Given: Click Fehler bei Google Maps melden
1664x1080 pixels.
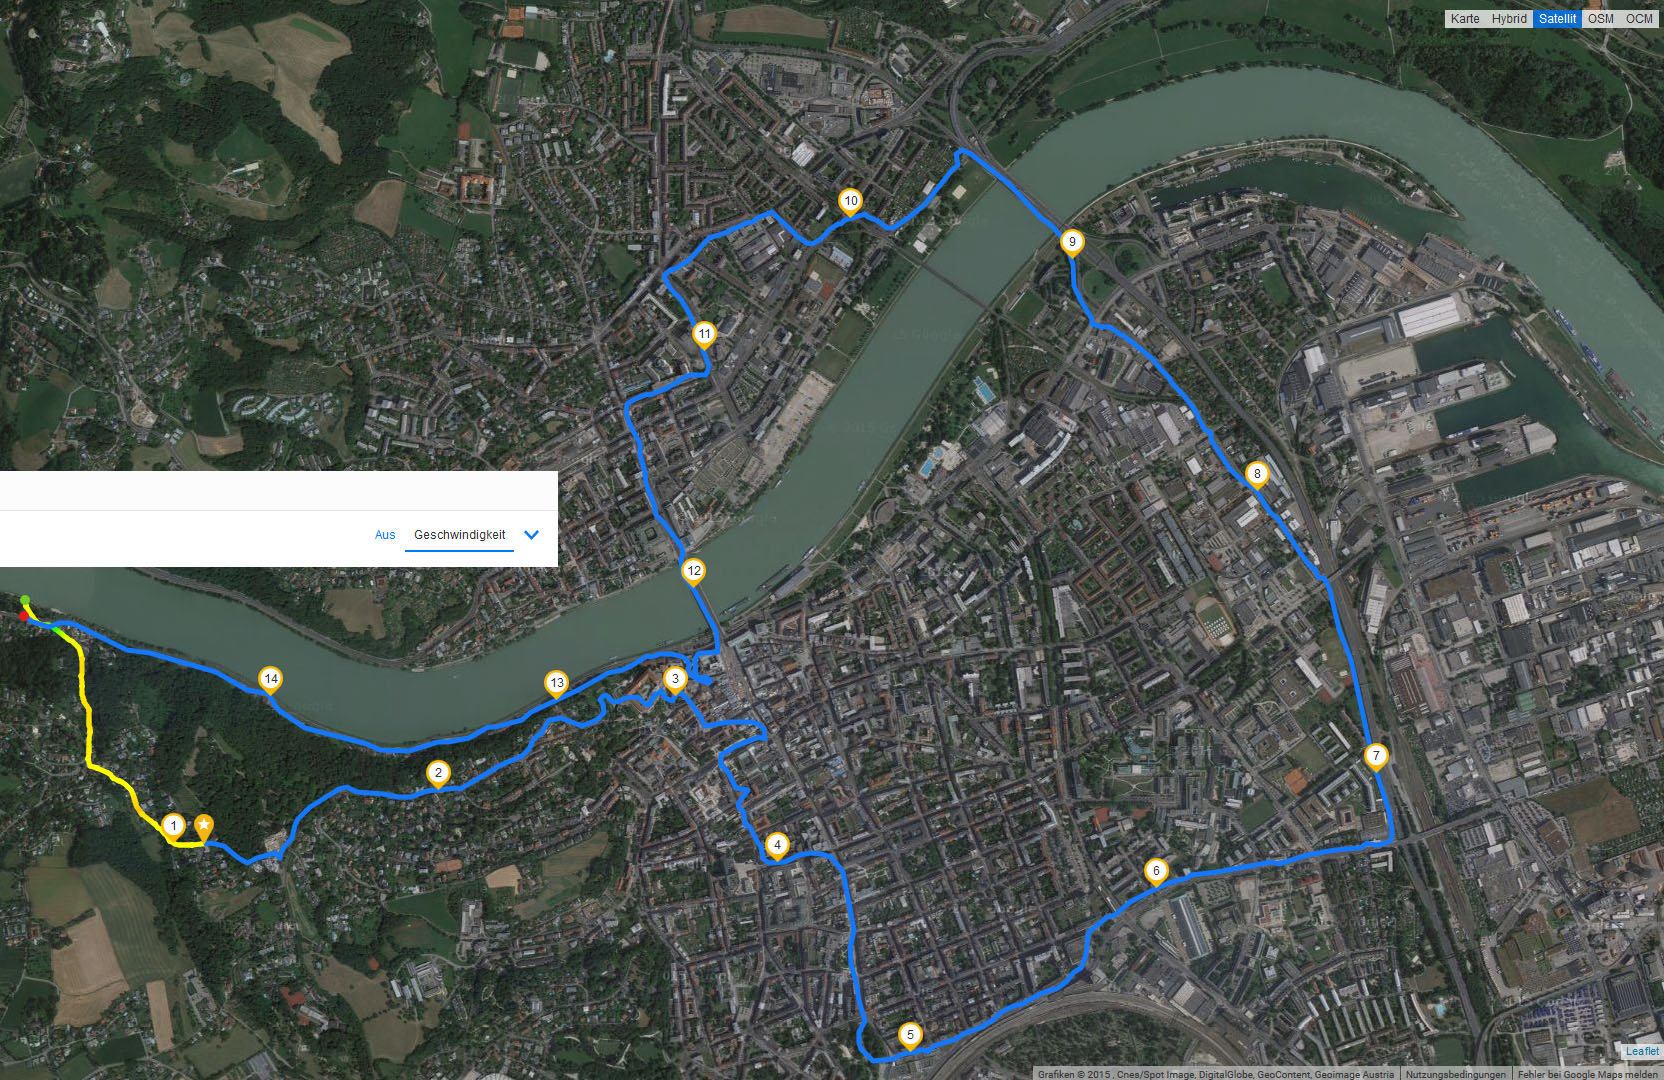Looking at the screenshot, I should (1587, 1074).
